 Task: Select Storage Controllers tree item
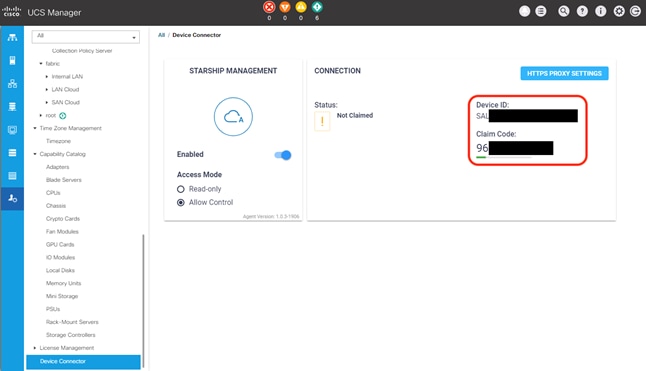click(x=70, y=335)
